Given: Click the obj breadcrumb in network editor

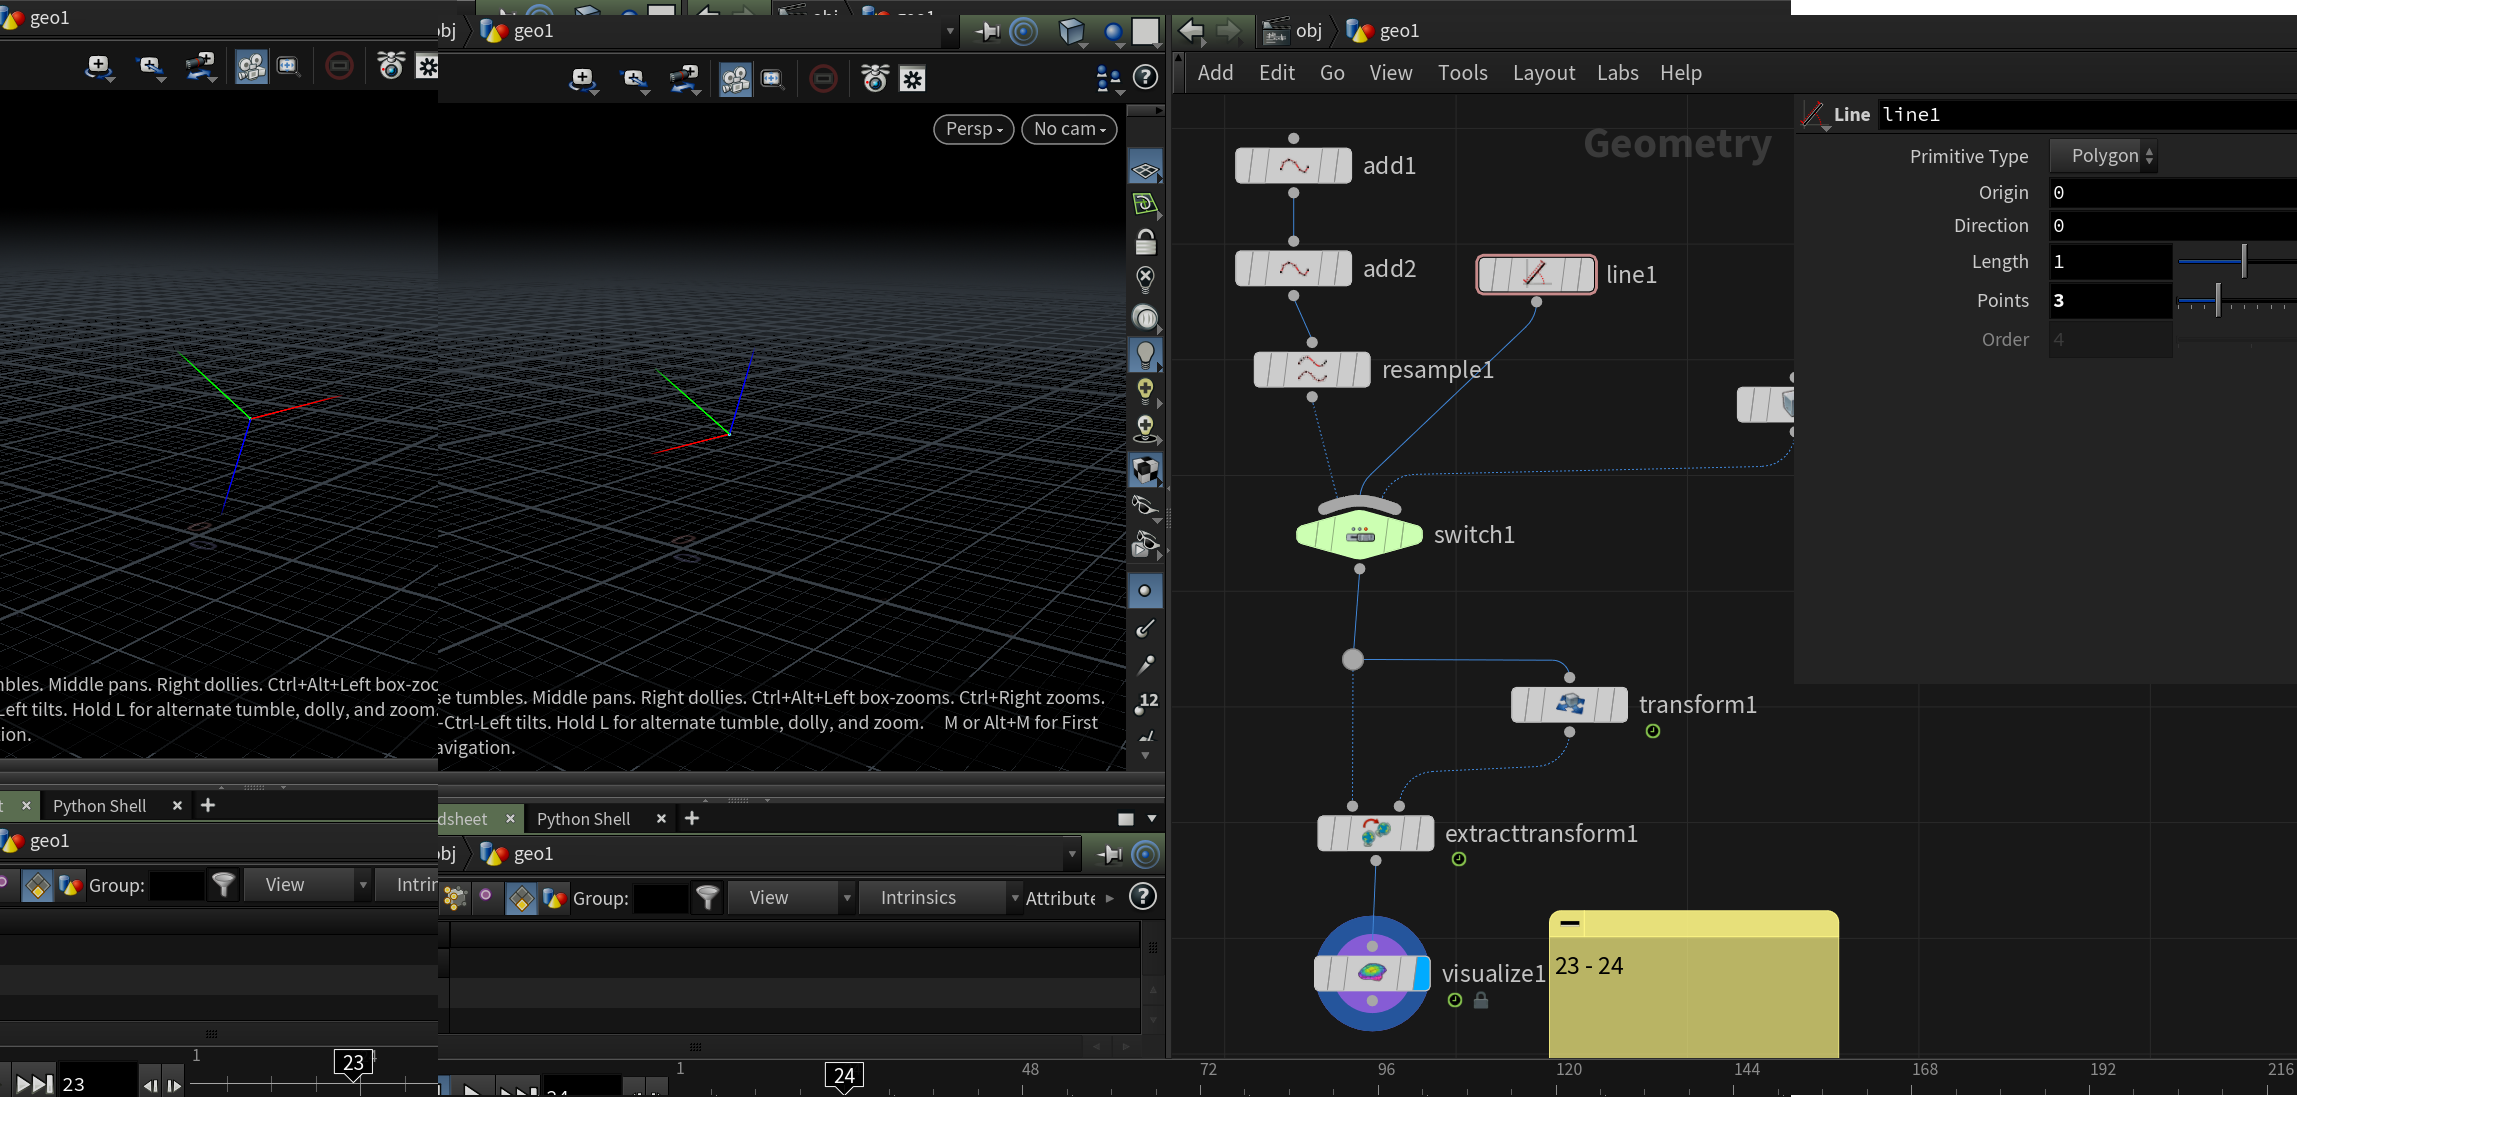Looking at the screenshot, I should 1308,31.
